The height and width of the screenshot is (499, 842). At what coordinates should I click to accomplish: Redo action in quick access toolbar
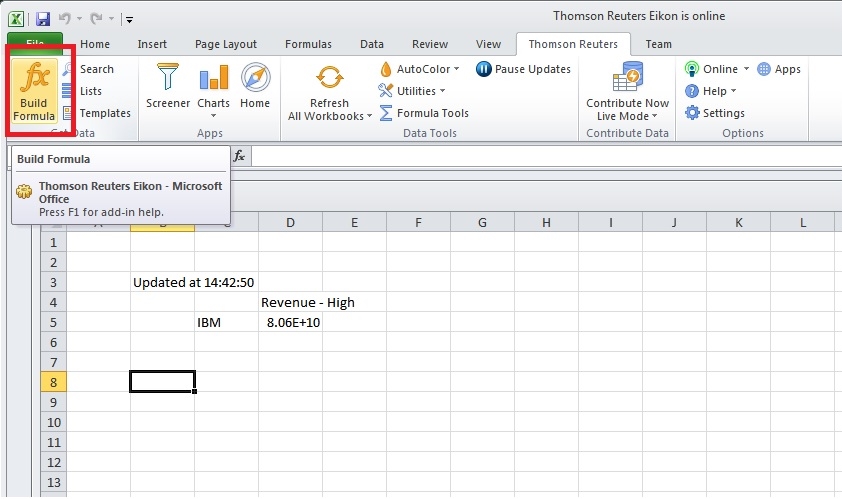pyautogui.click(x=96, y=19)
